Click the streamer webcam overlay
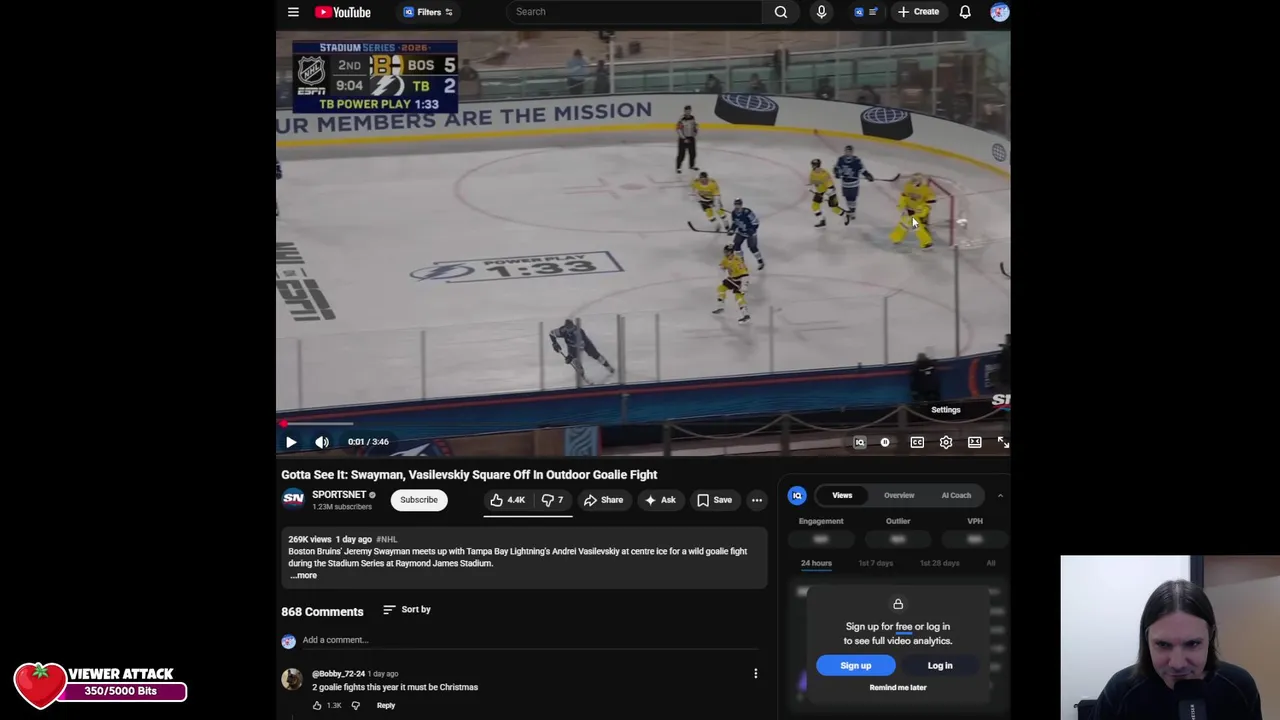Screen dimensions: 1280x720 (x=1170, y=638)
